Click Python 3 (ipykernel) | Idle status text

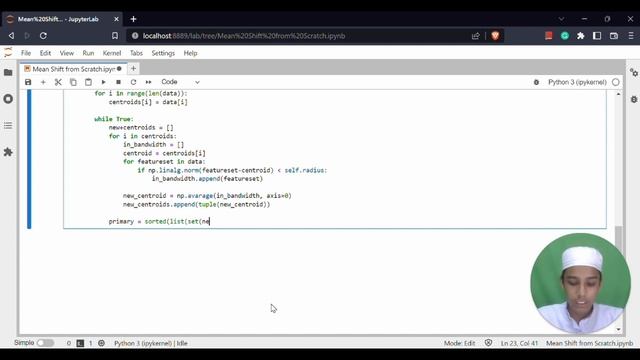(151, 343)
